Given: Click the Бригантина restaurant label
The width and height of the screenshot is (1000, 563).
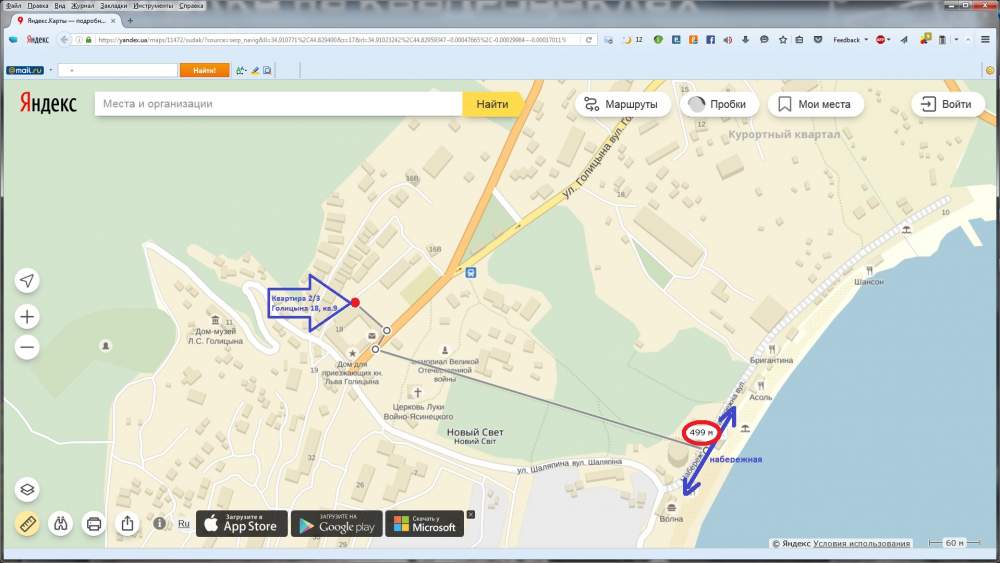Looking at the screenshot, I should tap(772, 360).
